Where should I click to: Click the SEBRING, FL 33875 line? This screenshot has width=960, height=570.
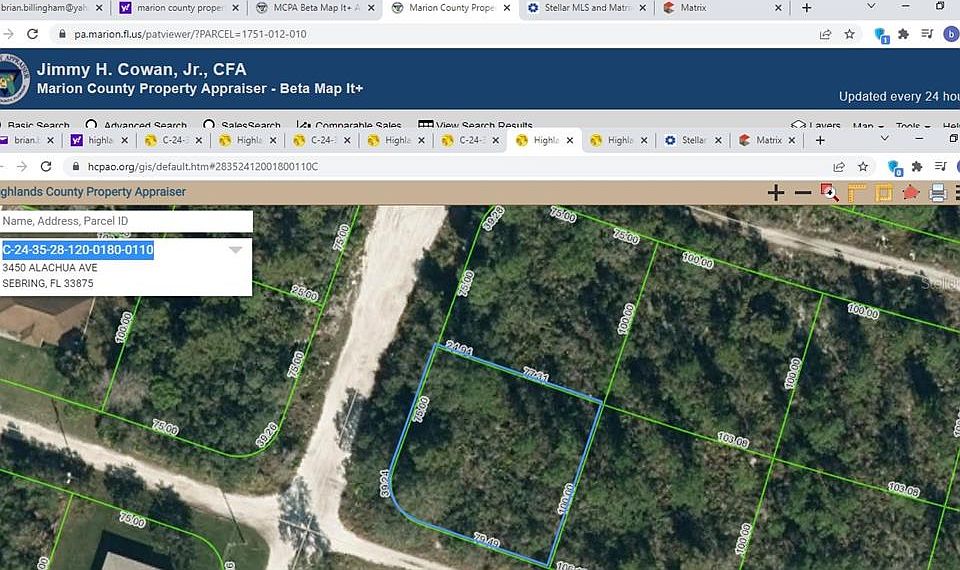48,283
